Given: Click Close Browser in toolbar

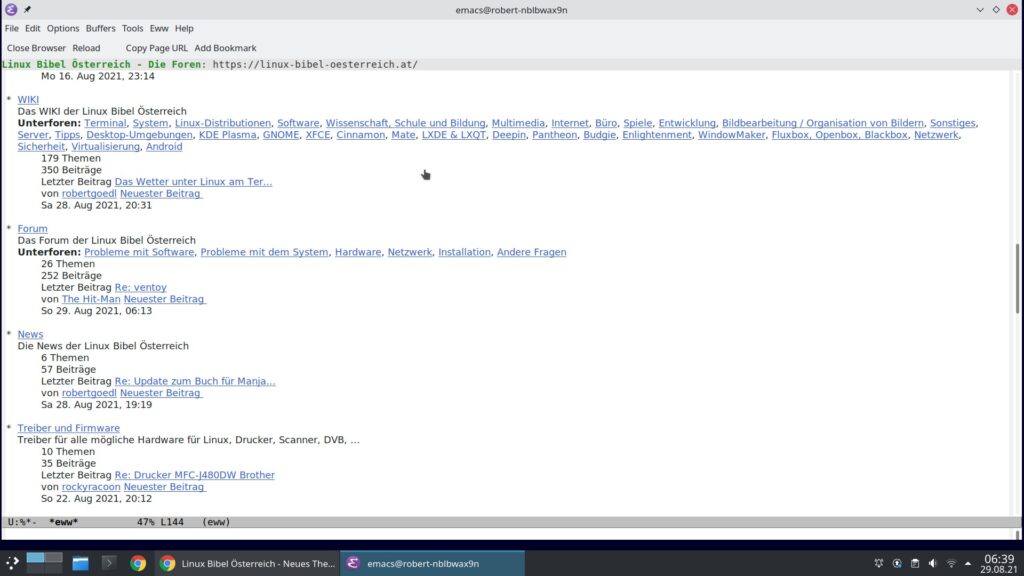Looking at the screenshot, I should click(x=37, y=48).
